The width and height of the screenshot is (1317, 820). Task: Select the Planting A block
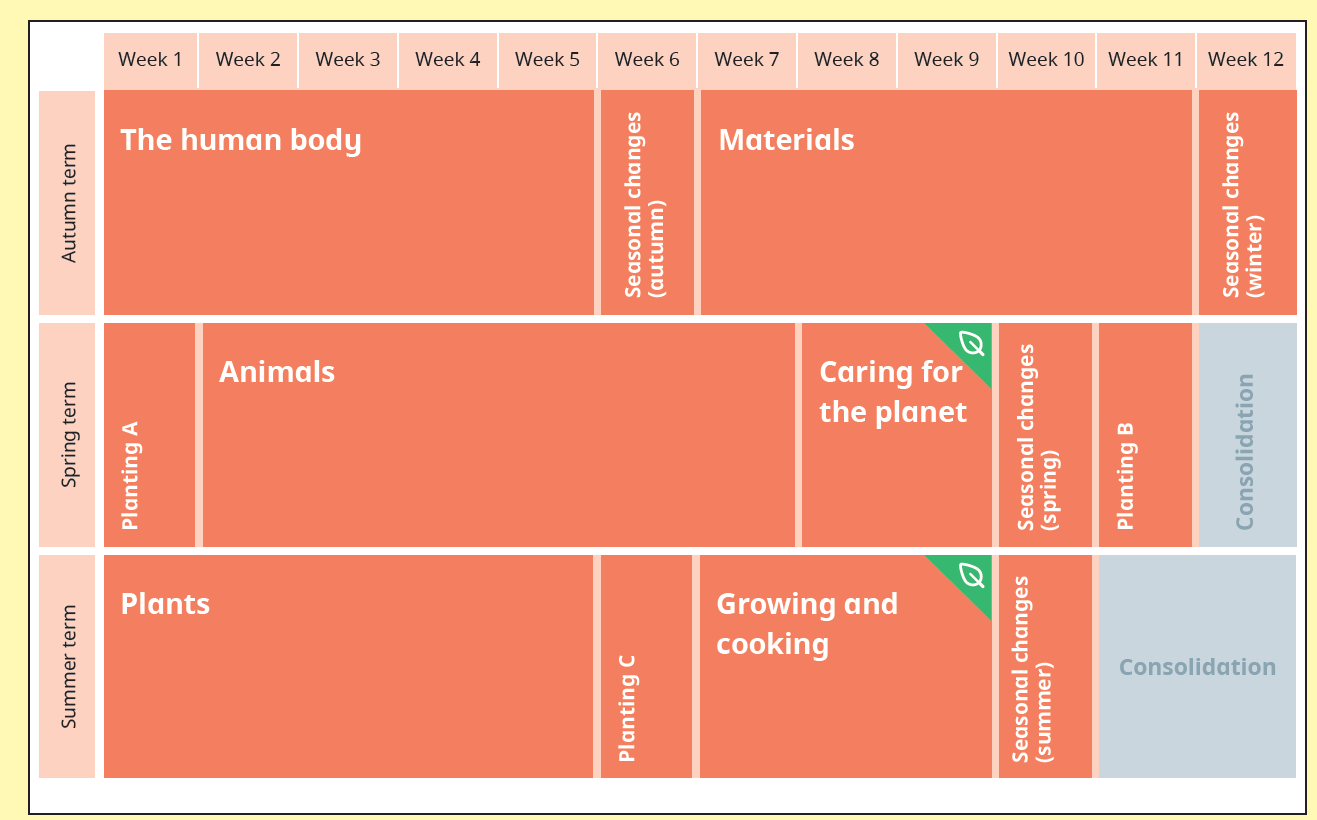point(149,435)
